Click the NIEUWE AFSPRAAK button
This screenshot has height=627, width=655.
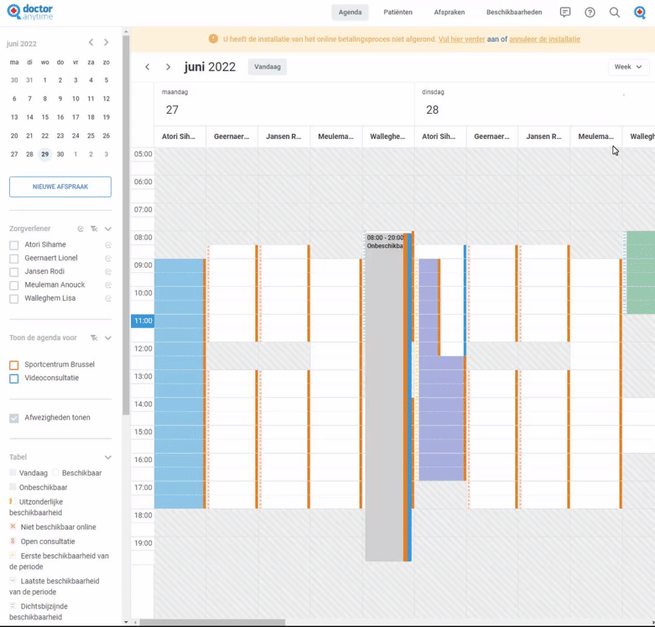[60, 187]
